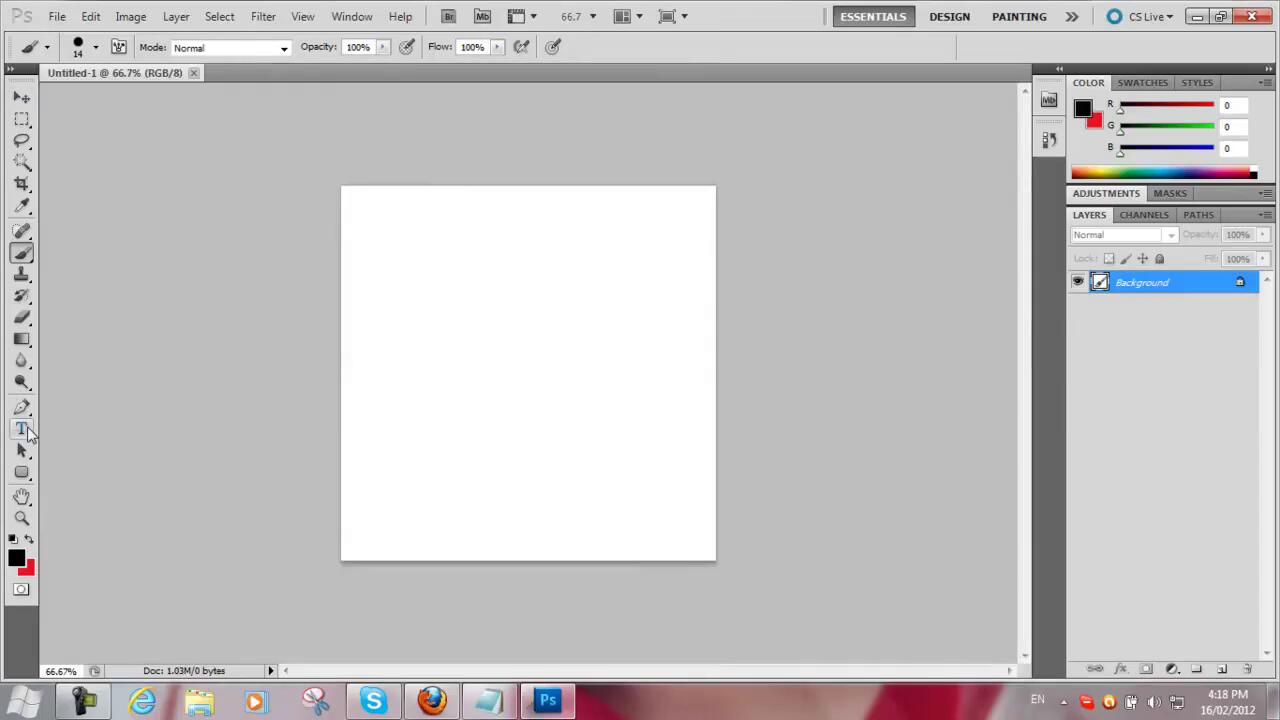The image size is (1280, 720).
Task: Choose the Hand tool
Action: 21,496
